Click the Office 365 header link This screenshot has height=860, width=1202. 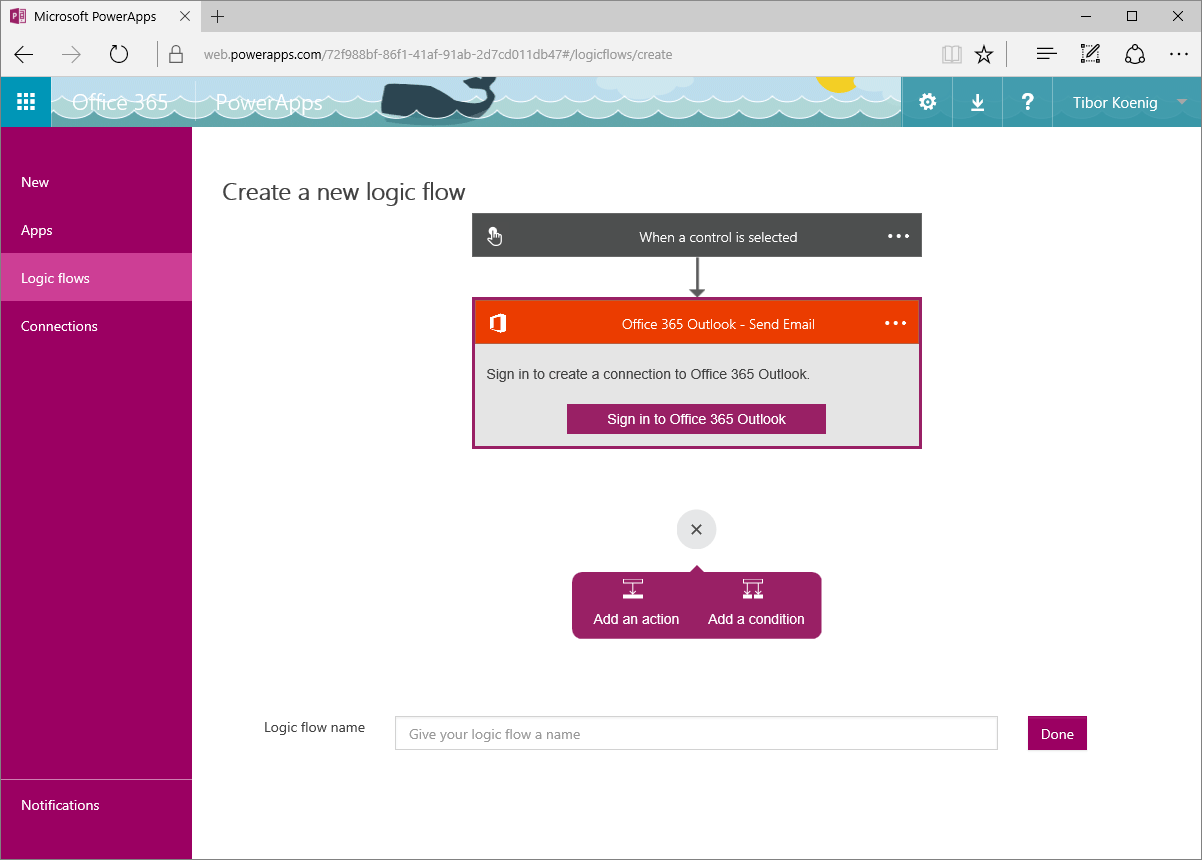point(120,102)
